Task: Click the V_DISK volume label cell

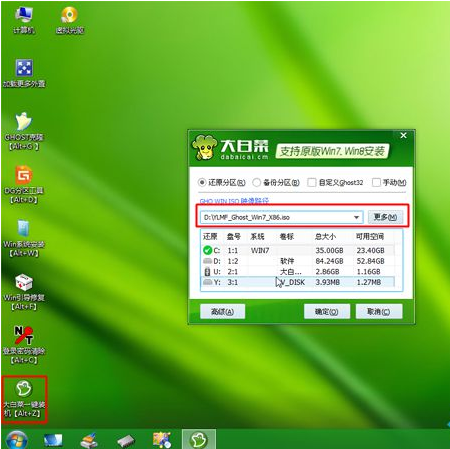Action: (x=292, y=282)
